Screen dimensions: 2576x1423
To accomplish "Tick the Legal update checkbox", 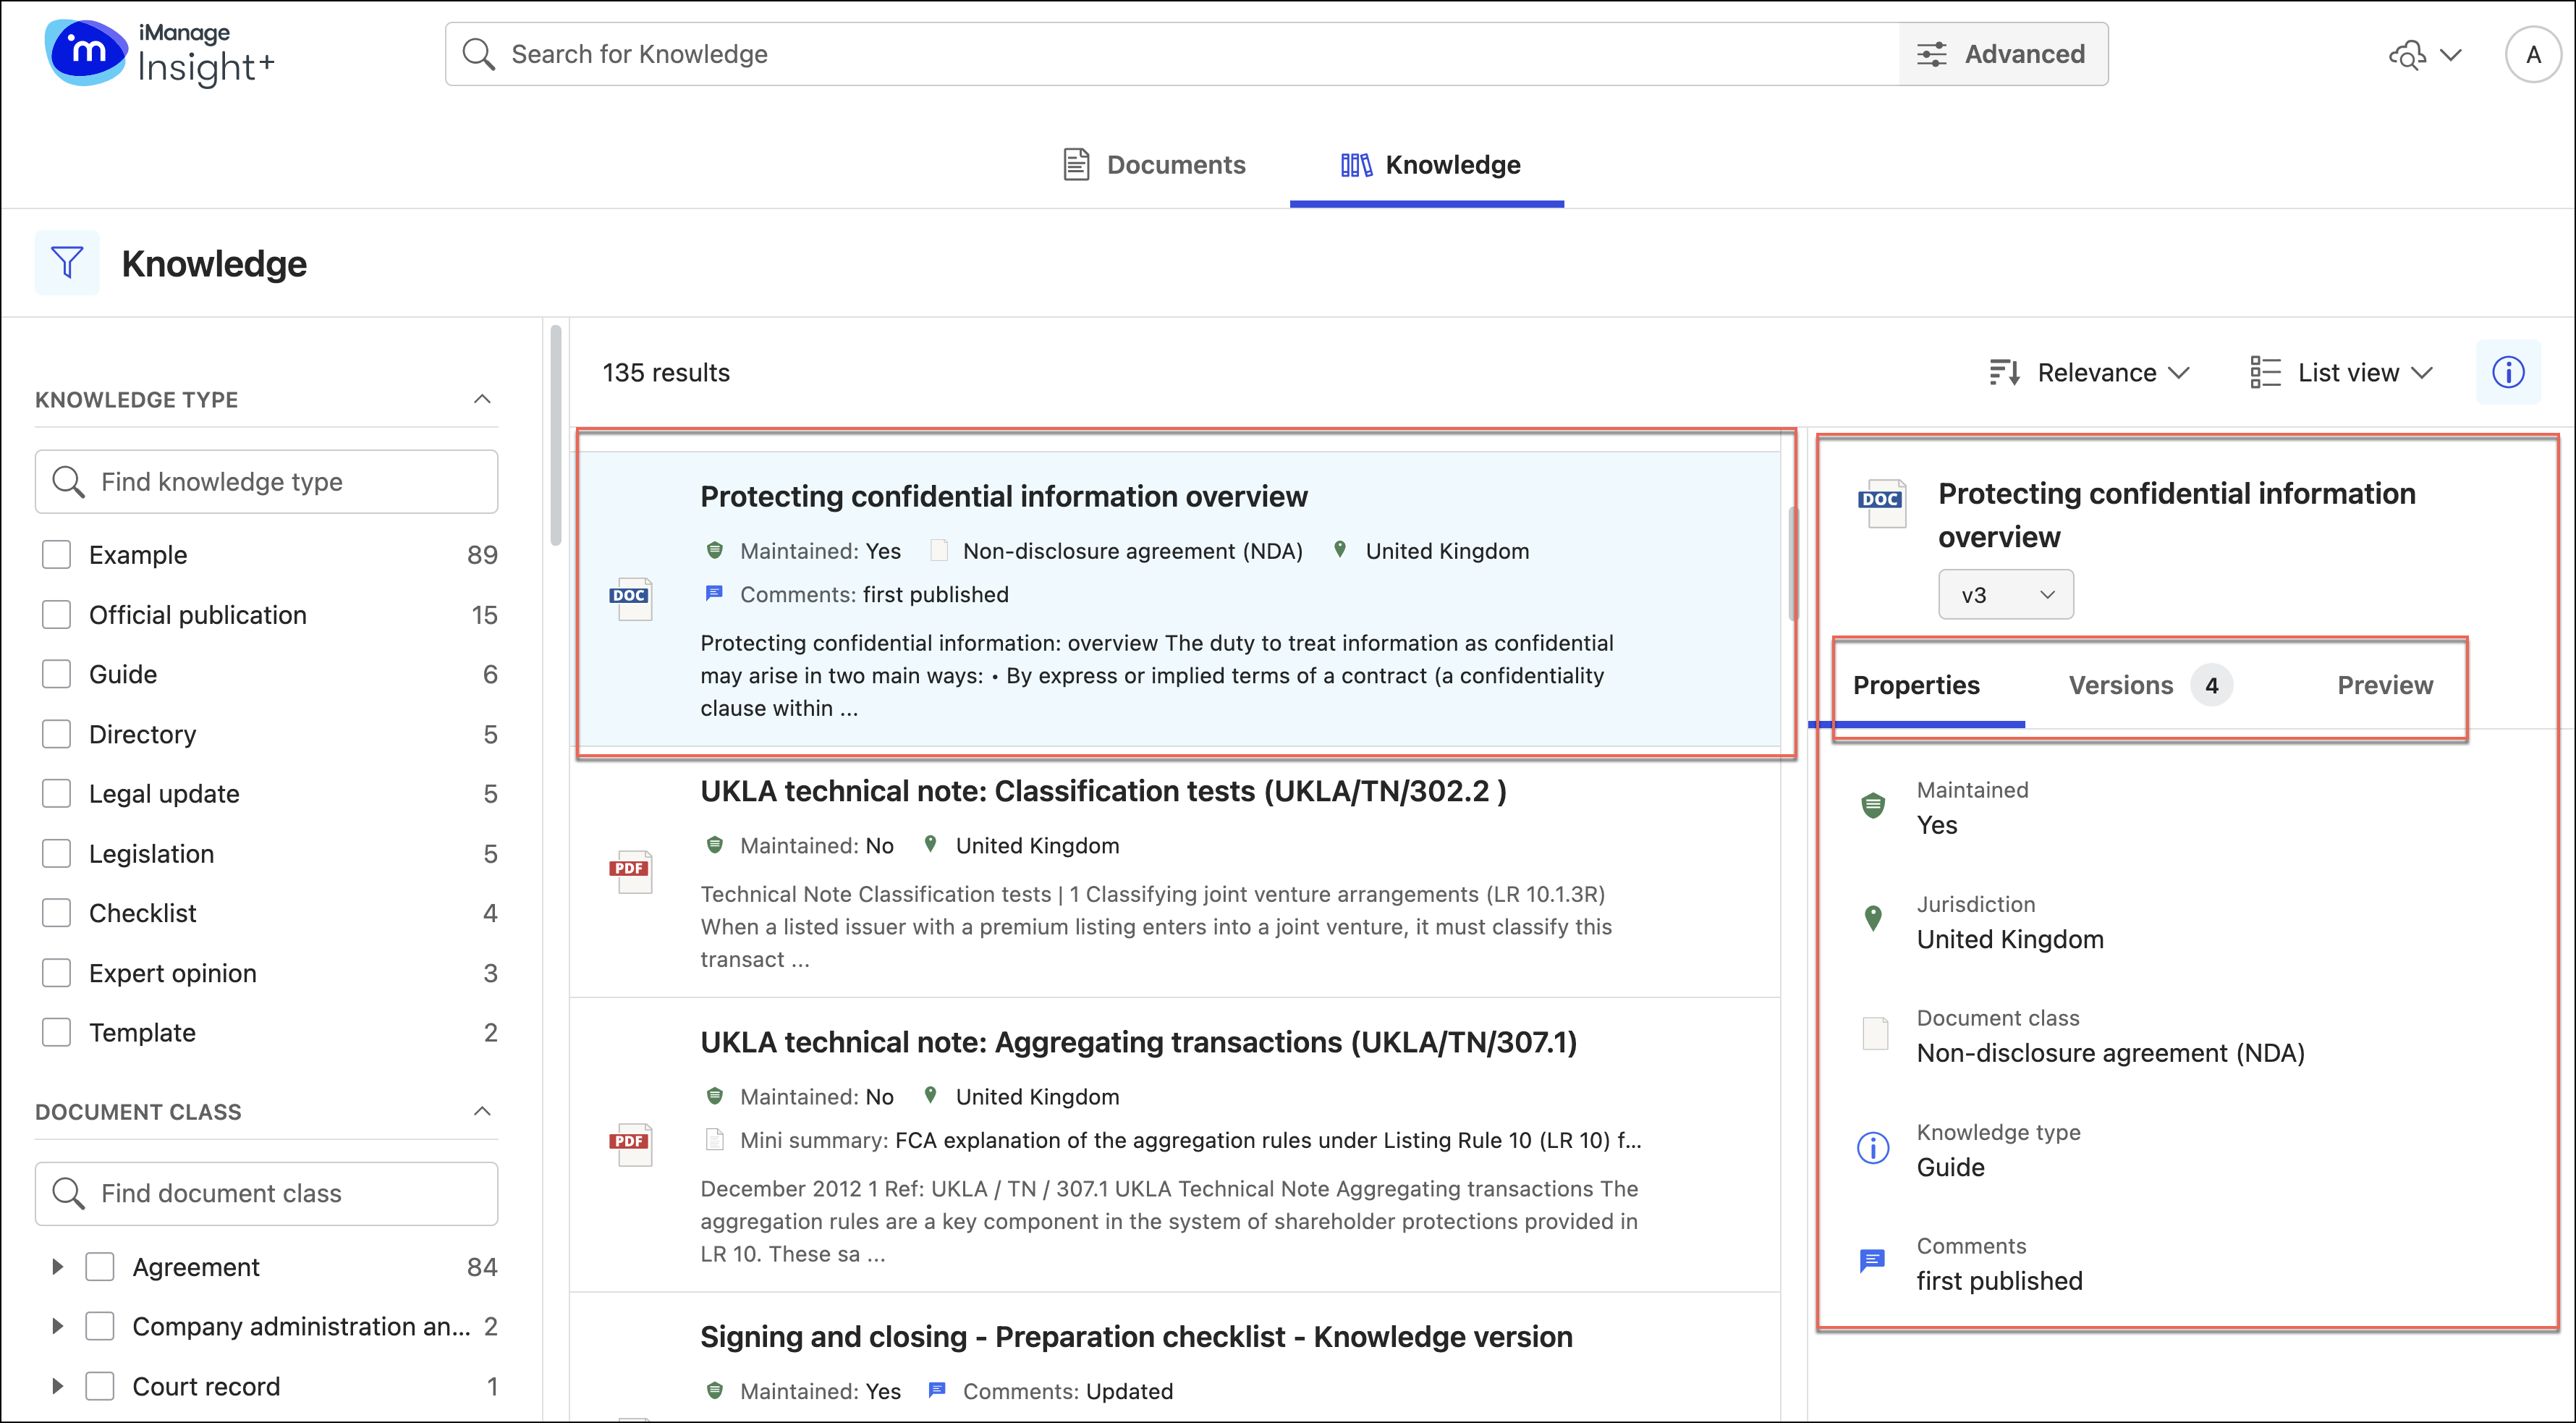I will [x=57, y=794].
